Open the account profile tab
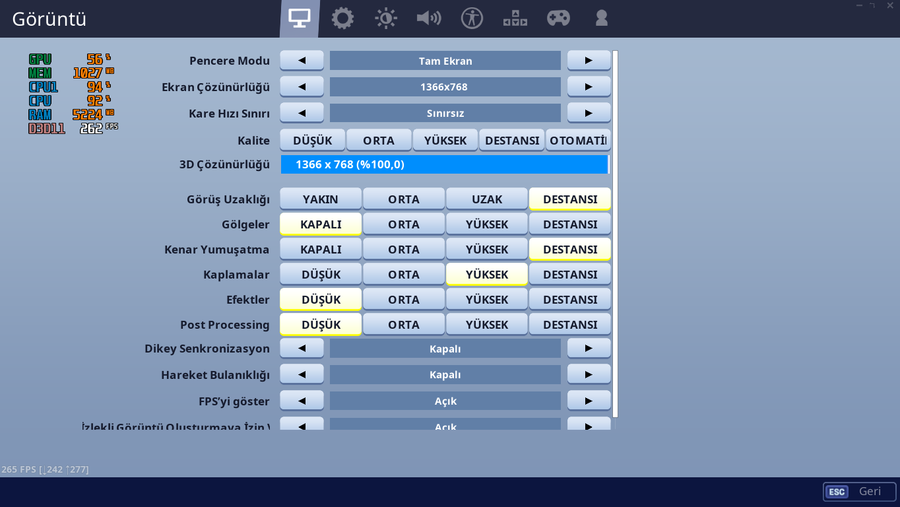 pyautogui.click(x=601, y=18)
